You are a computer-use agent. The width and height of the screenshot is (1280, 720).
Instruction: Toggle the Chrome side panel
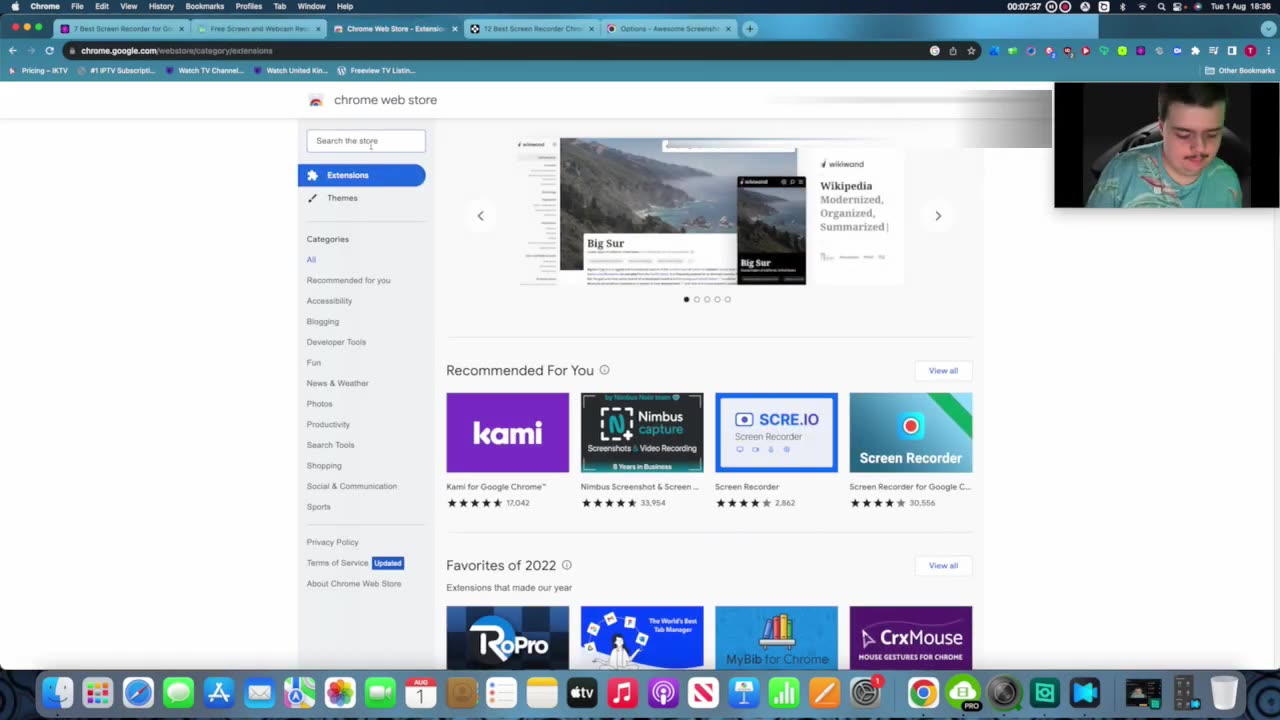coord(1232,50)
